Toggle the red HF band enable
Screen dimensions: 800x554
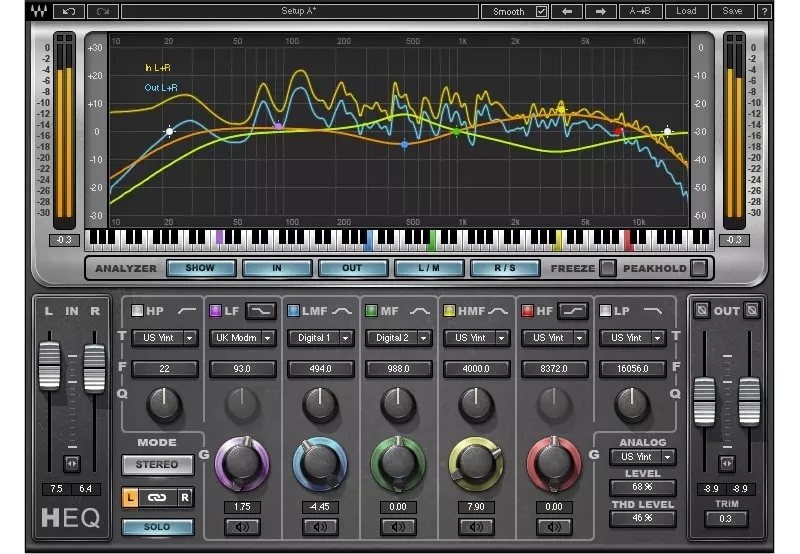[528, 311]
